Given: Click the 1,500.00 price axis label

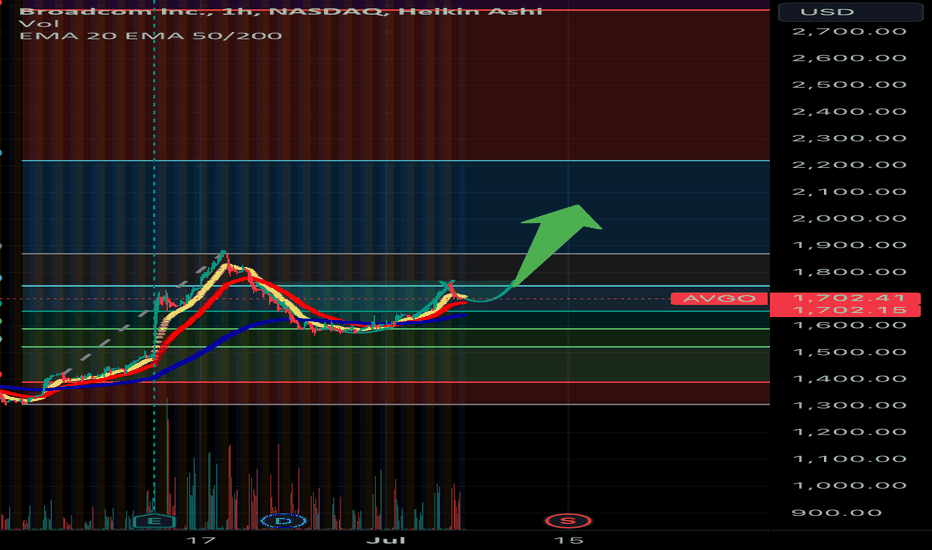Looking at the screenshot, I should pyautogui.click(x=849, y=352).
